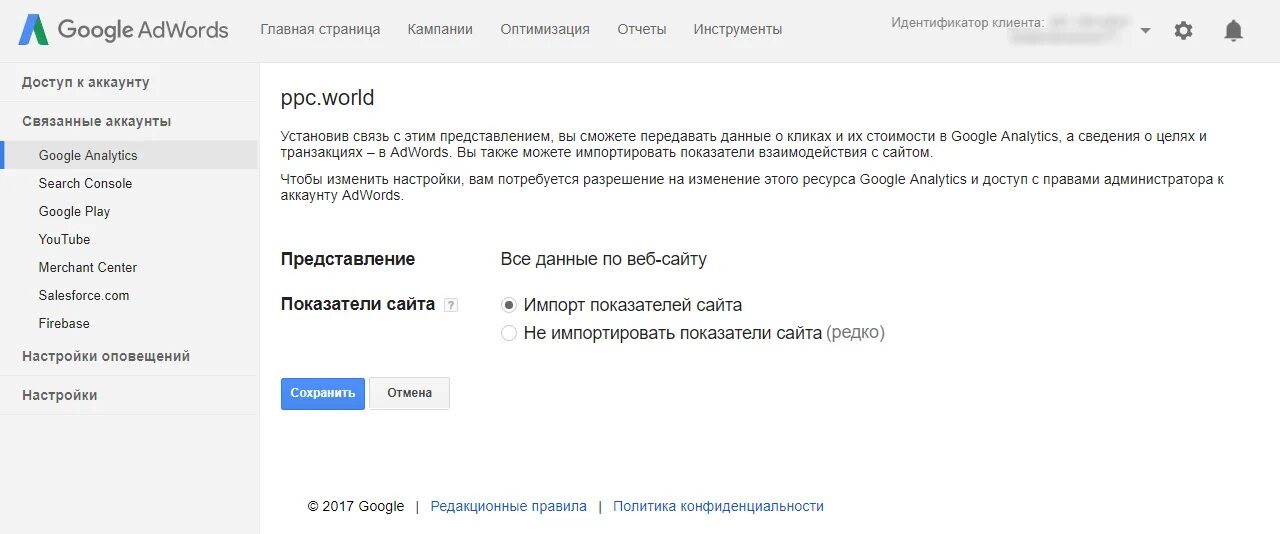
Task: Expand the client ID account dropdown
Action: 1145,31
